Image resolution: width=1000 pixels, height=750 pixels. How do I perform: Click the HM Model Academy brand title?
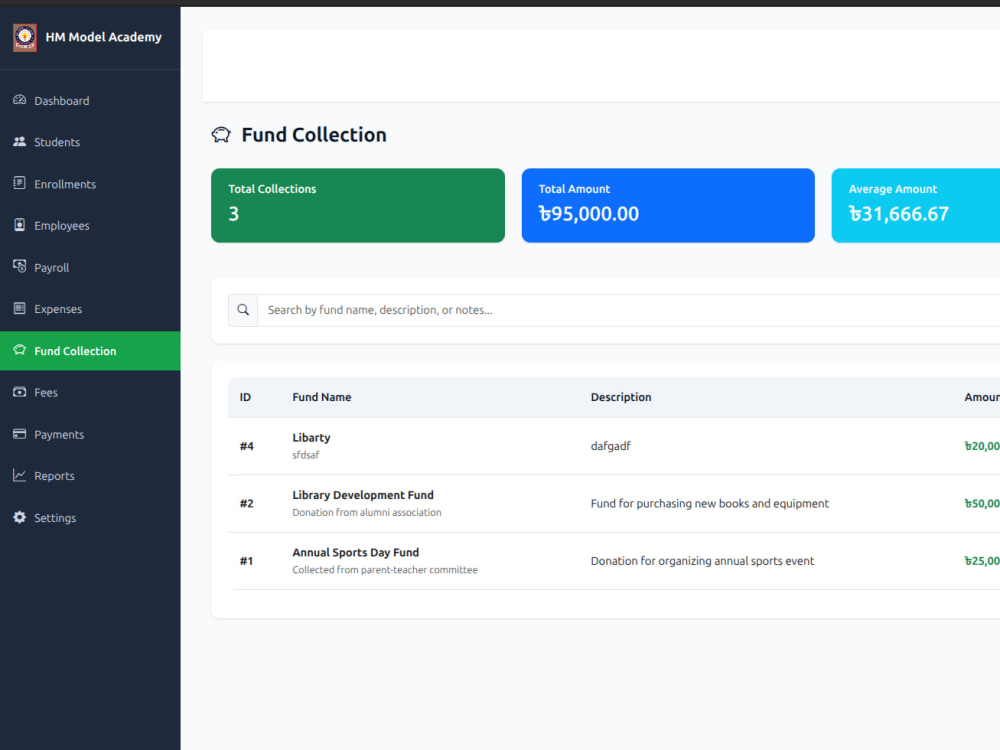click(x=103, y=37)
